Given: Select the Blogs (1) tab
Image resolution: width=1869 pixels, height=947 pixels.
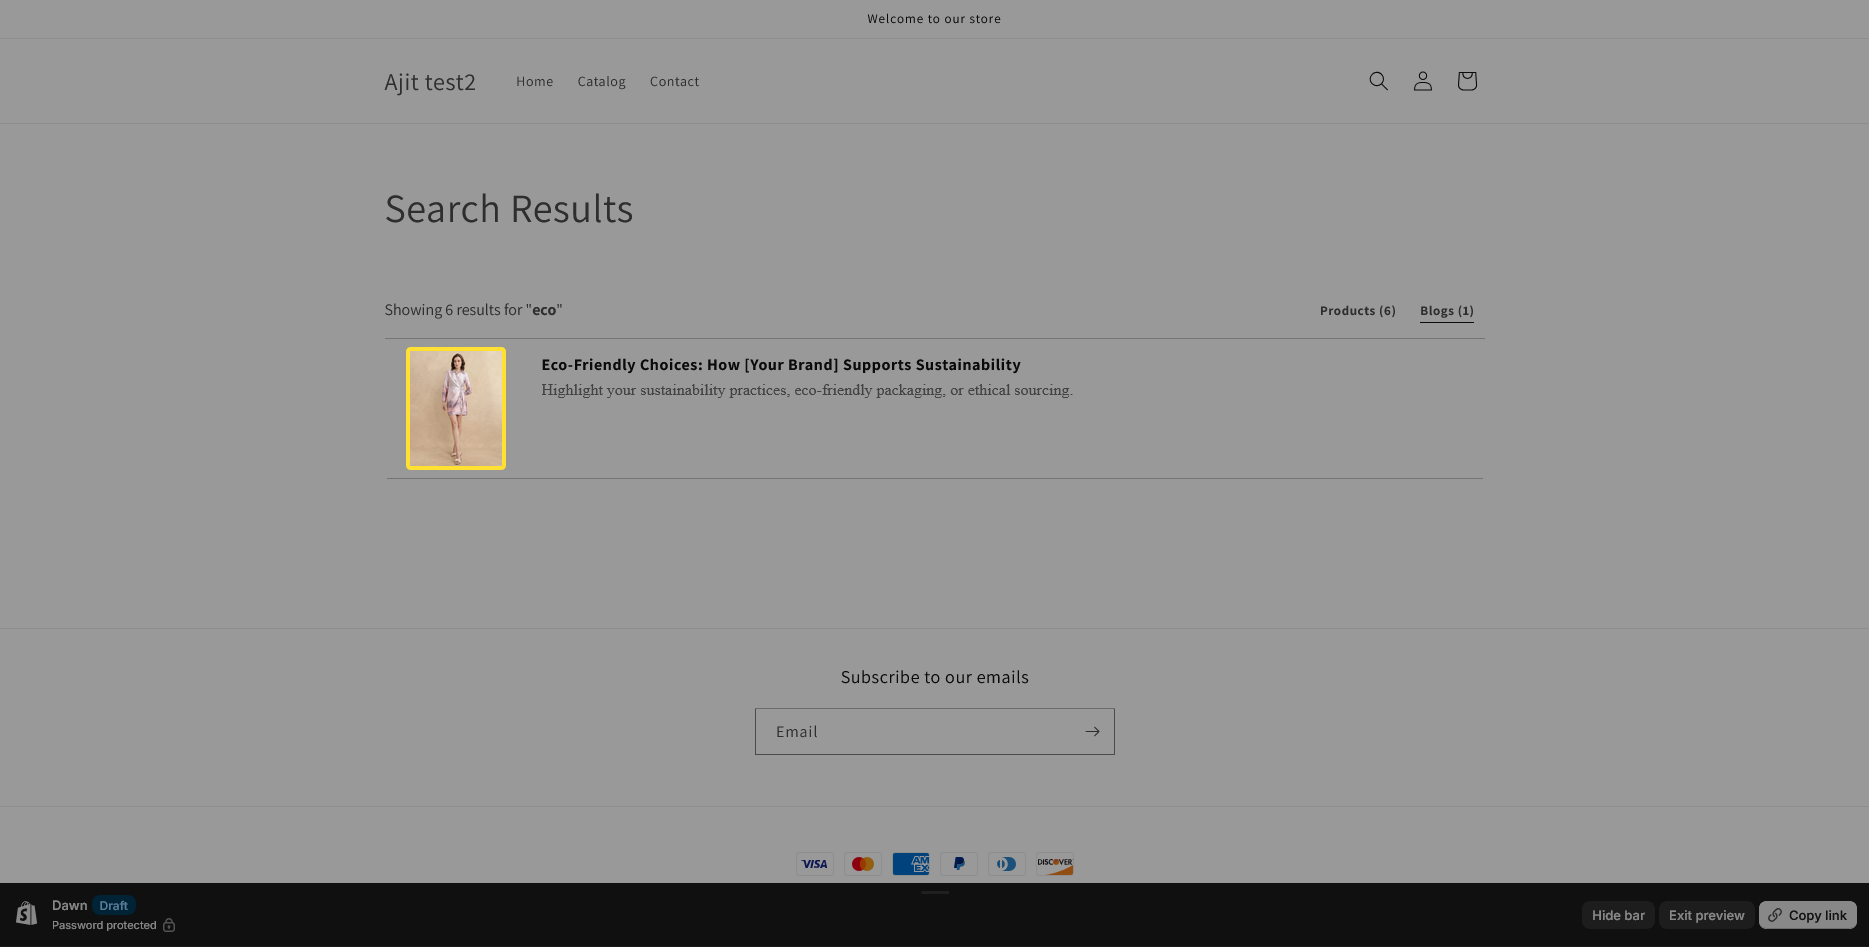Looking at the screenshot, I should click(1446, 311).
